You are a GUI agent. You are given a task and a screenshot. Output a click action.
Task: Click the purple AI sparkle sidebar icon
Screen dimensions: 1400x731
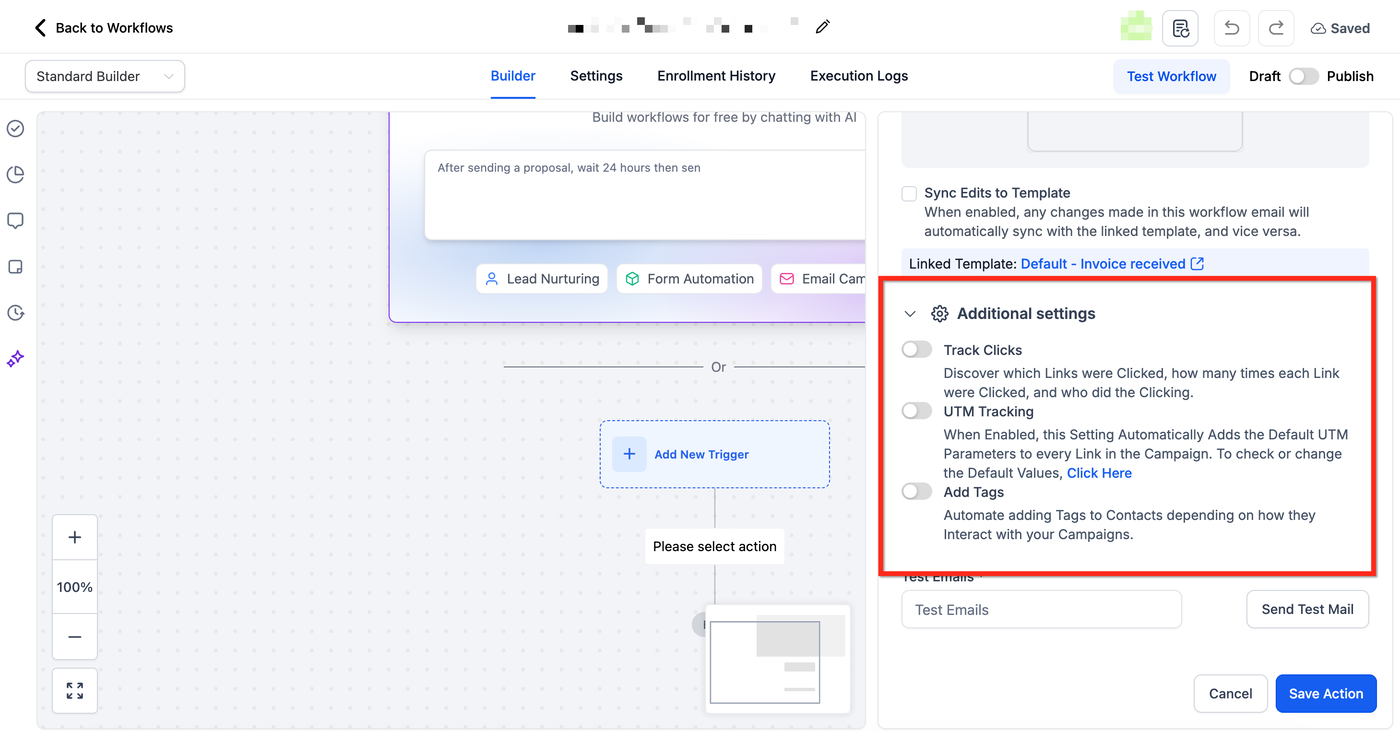[15, 359]
